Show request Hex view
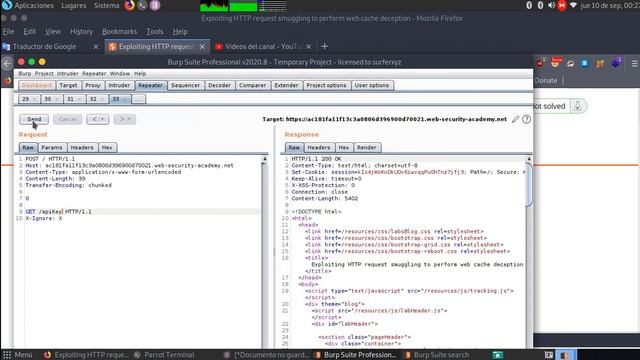This screenshot has width=640, height=360. click(x=107, y=147)
